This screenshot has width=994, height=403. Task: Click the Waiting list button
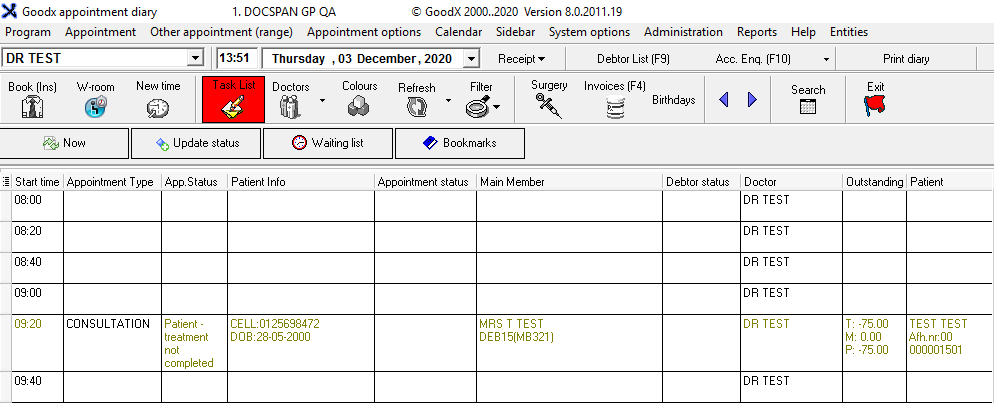point(327,143)
